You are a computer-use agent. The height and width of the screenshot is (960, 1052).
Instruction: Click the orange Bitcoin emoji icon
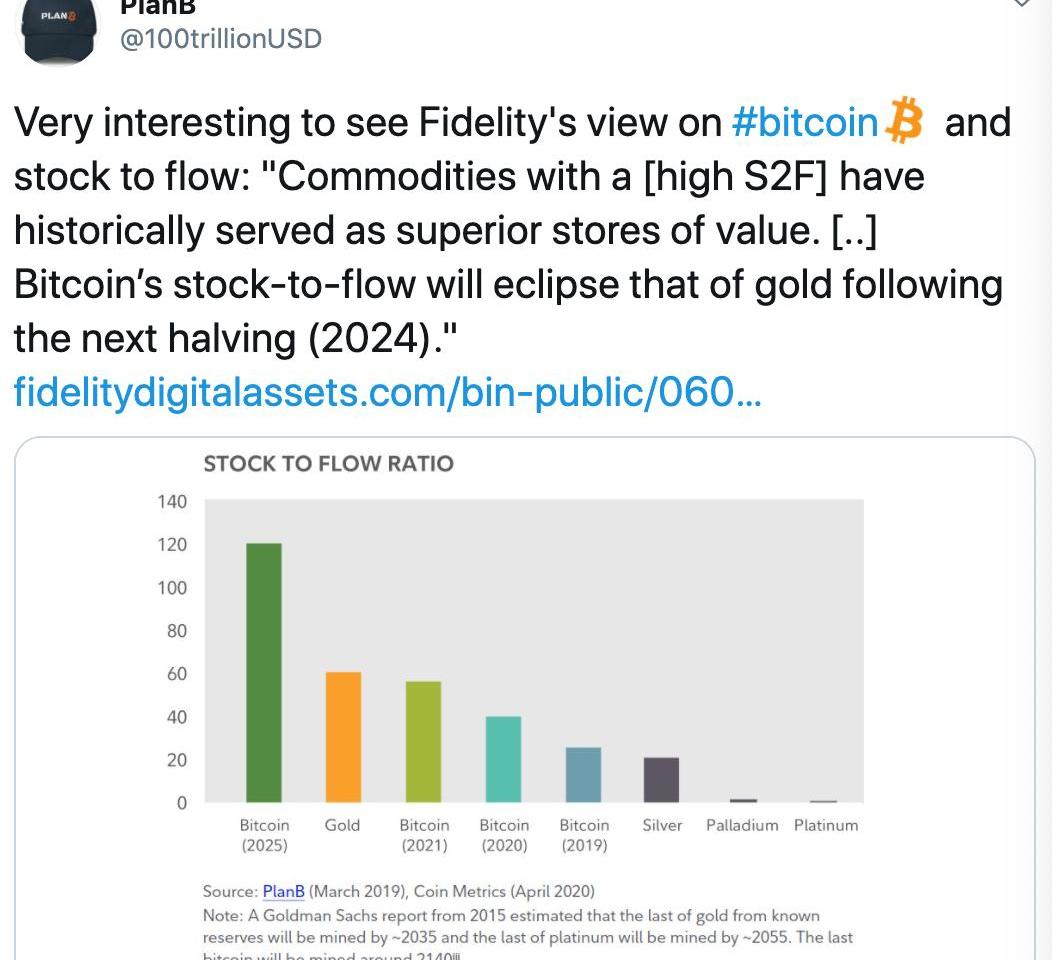click(x=905, y=122)
